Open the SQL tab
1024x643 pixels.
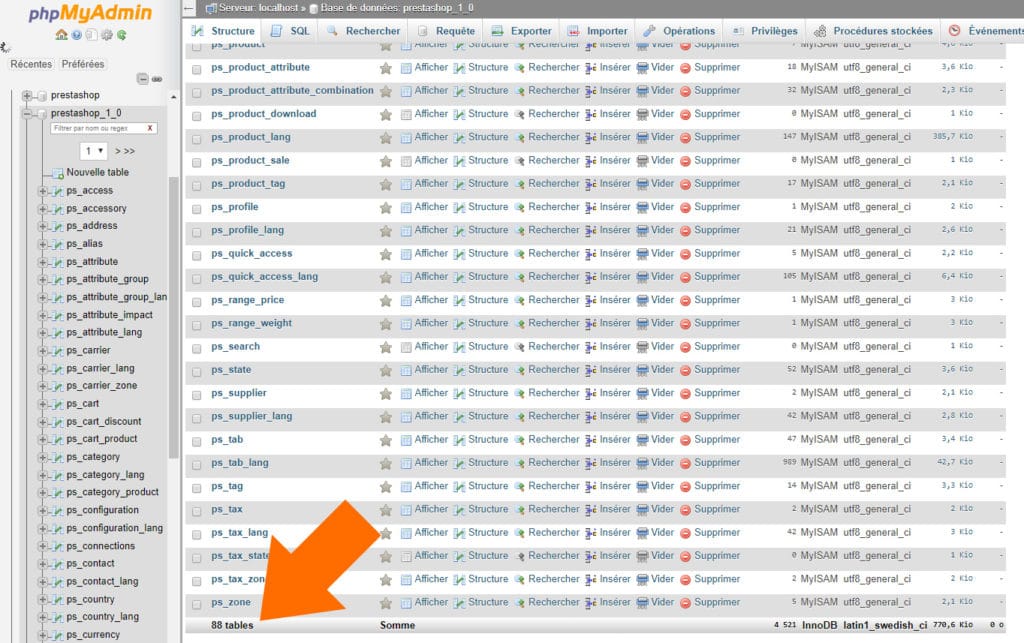291,31
